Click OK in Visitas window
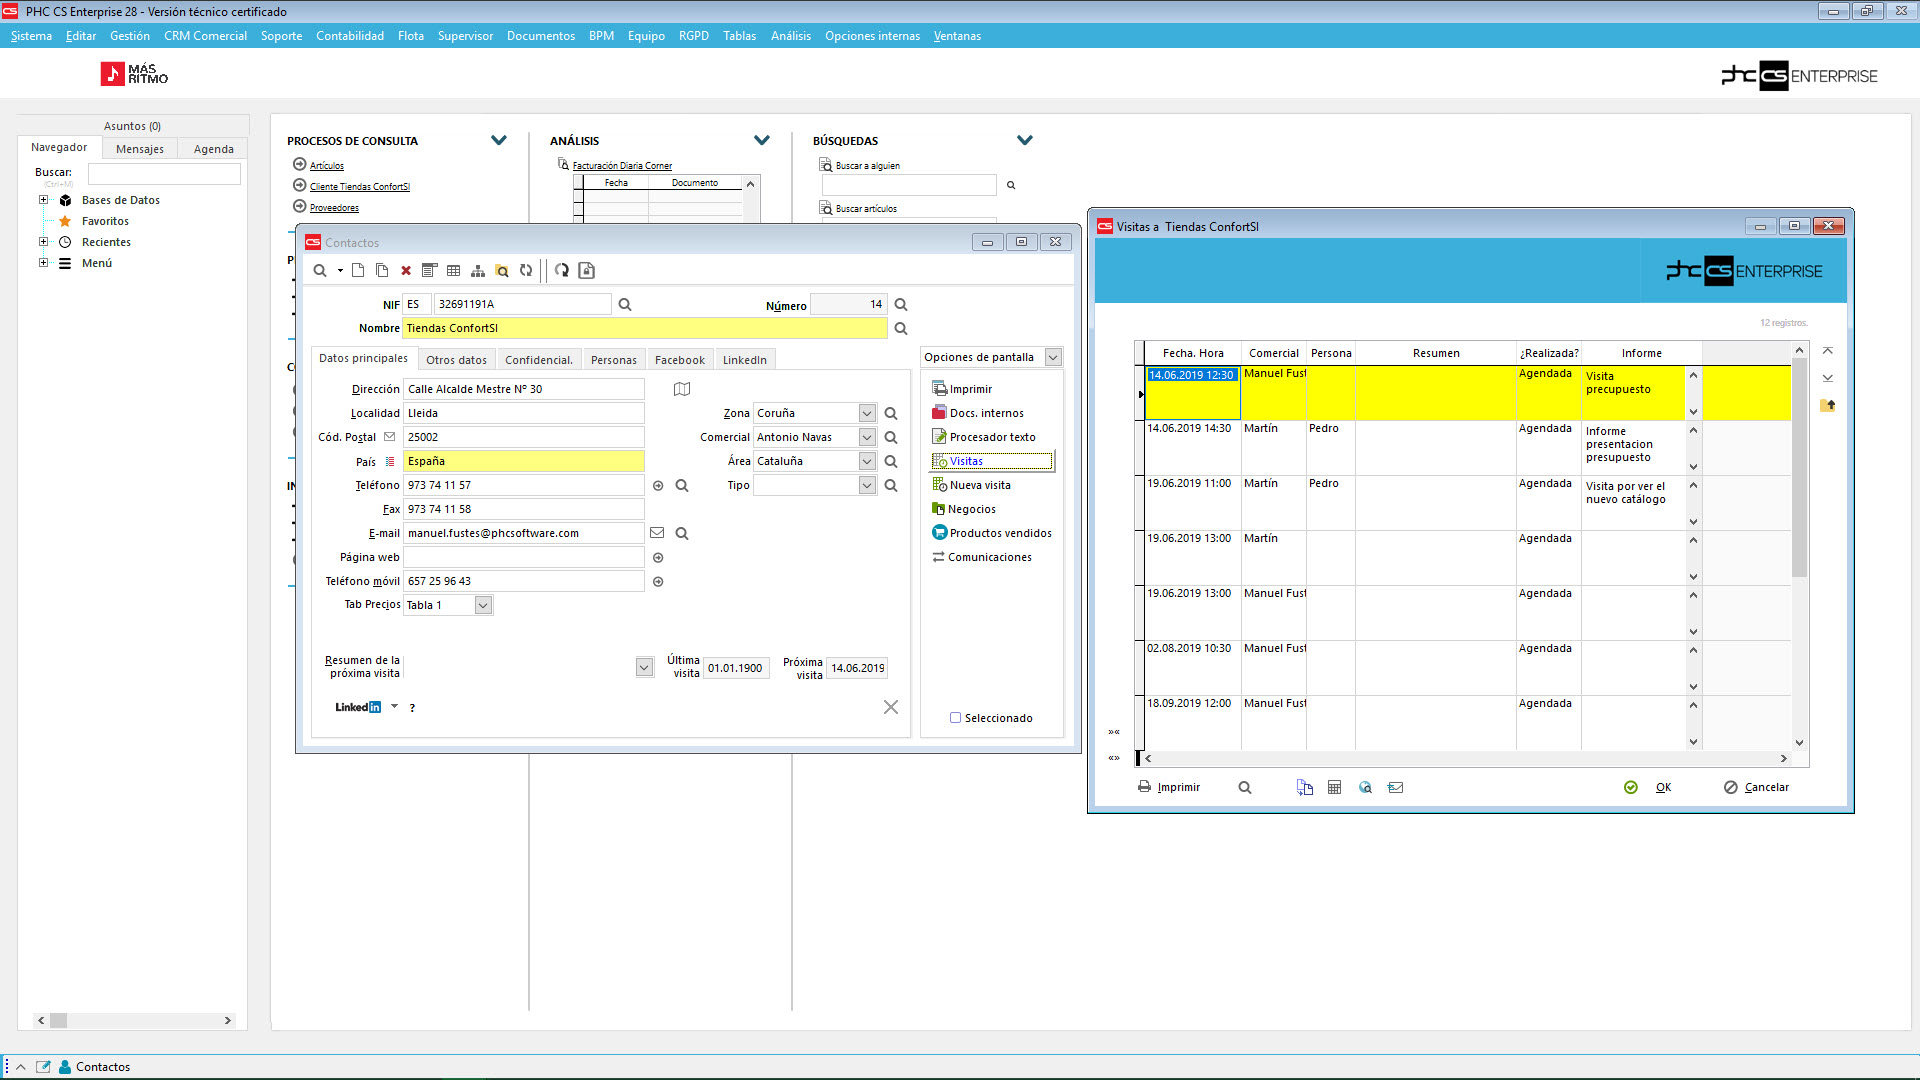 point(1648,788)
